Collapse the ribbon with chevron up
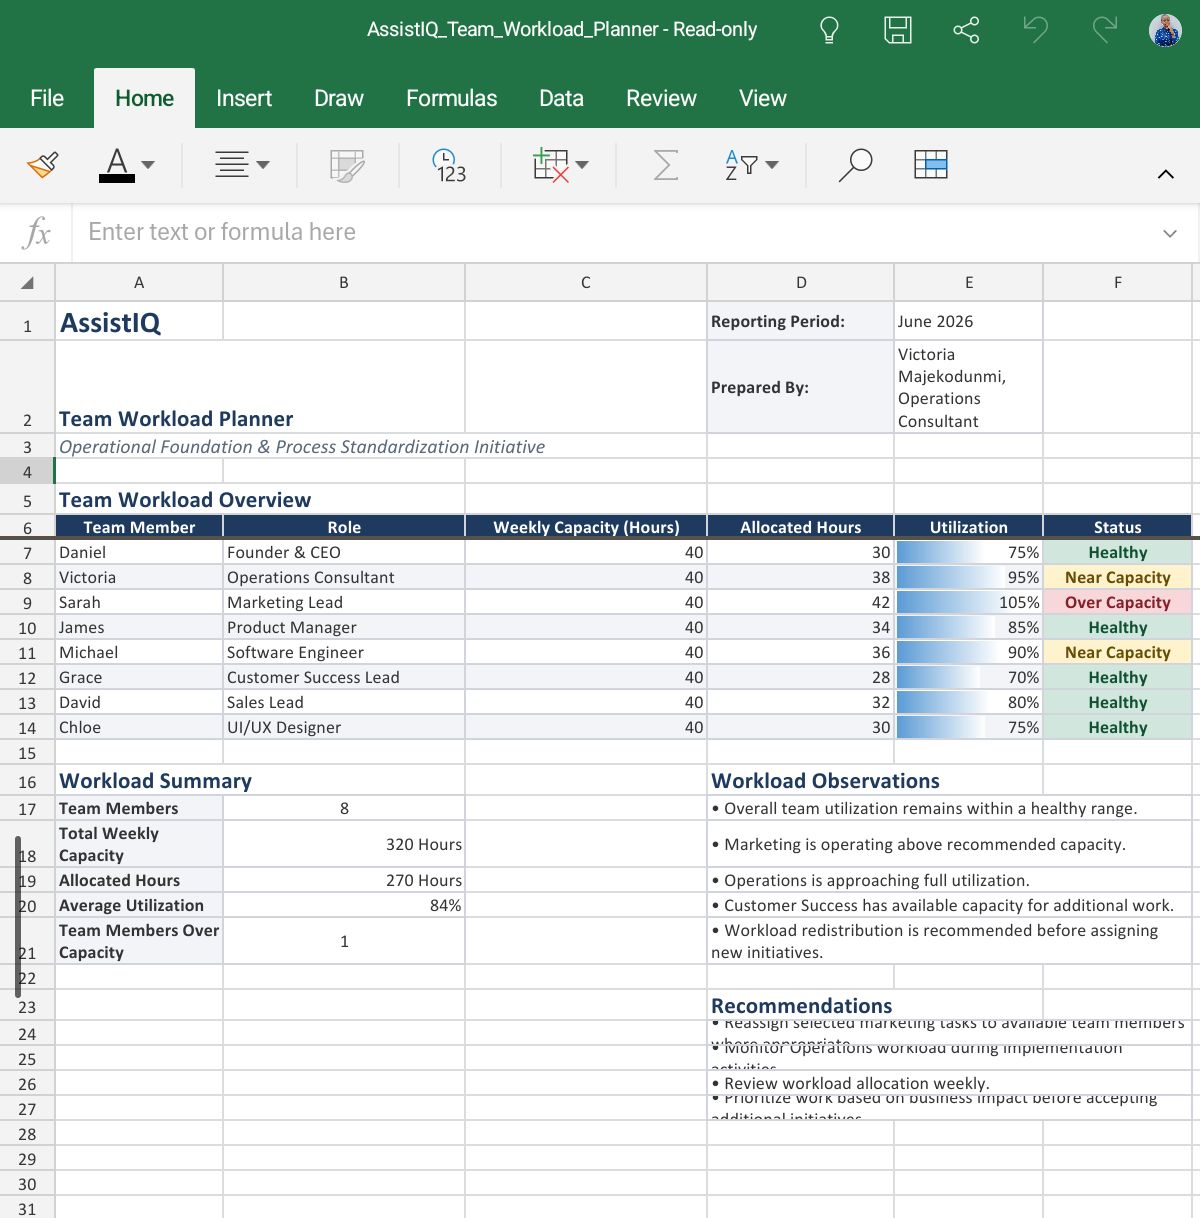1200x1218 pixels. [x=1166, y=174]
